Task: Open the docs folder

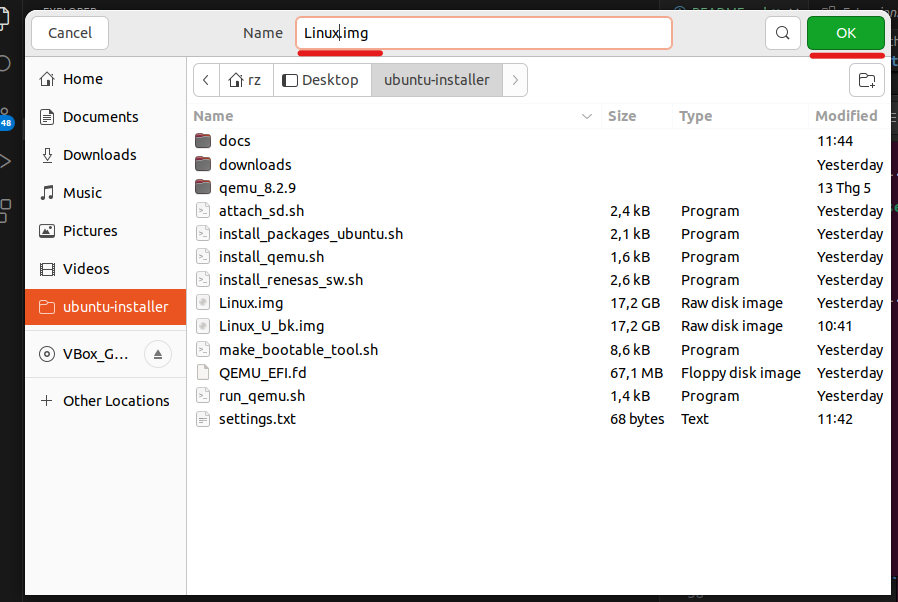Action: coord(235,141)
